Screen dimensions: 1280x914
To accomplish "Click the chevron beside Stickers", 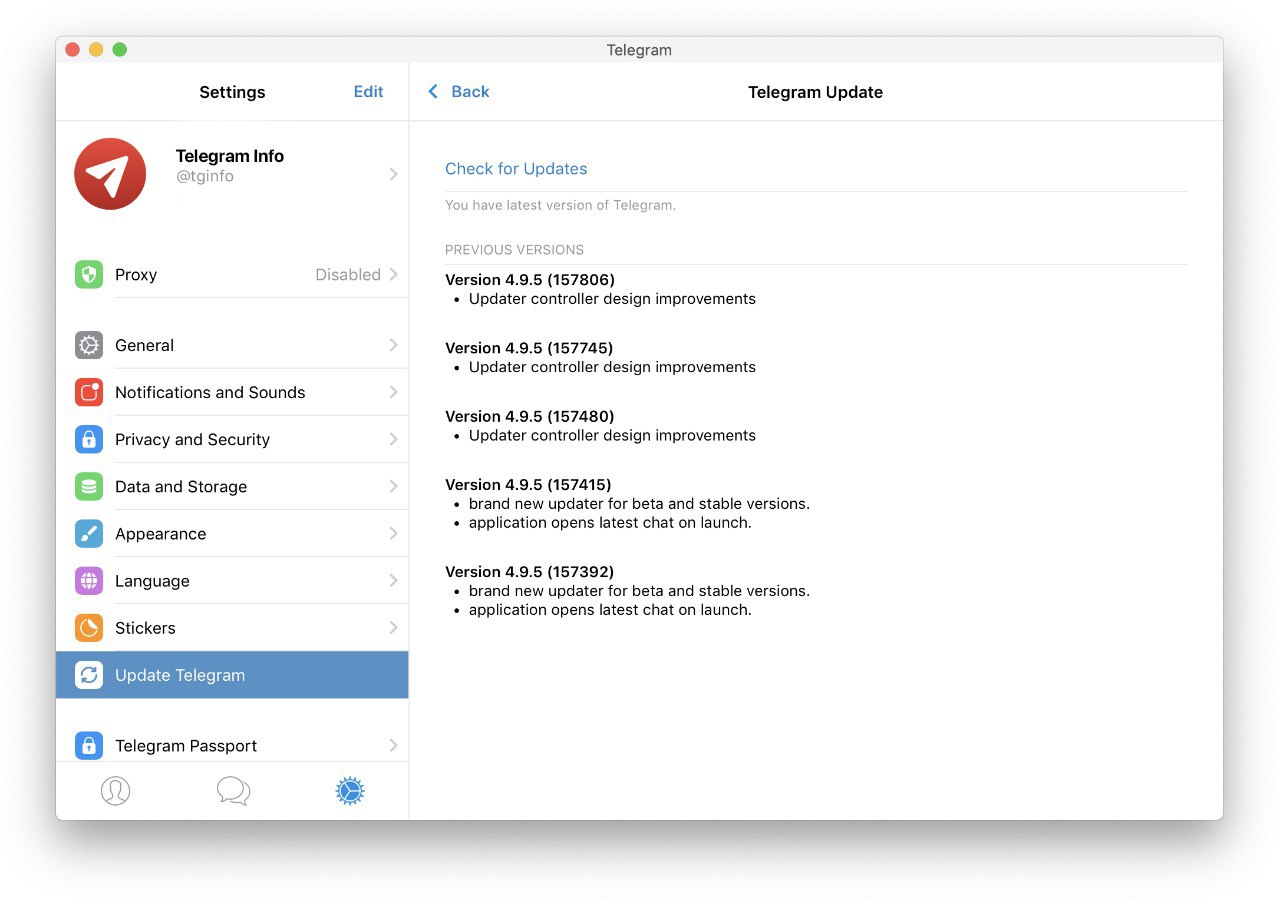I will click(x=394, y=628).
